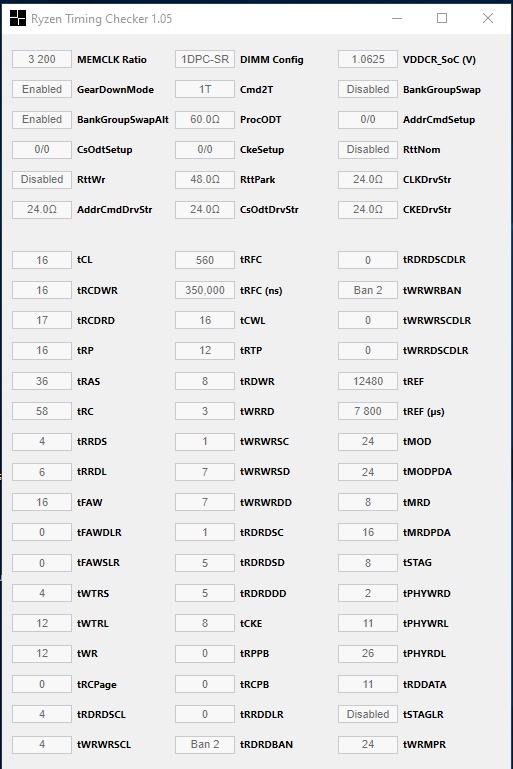Screen dimensions: 513x769
Task: Click the tRDRDSD value field
Action: click(205, 563)
